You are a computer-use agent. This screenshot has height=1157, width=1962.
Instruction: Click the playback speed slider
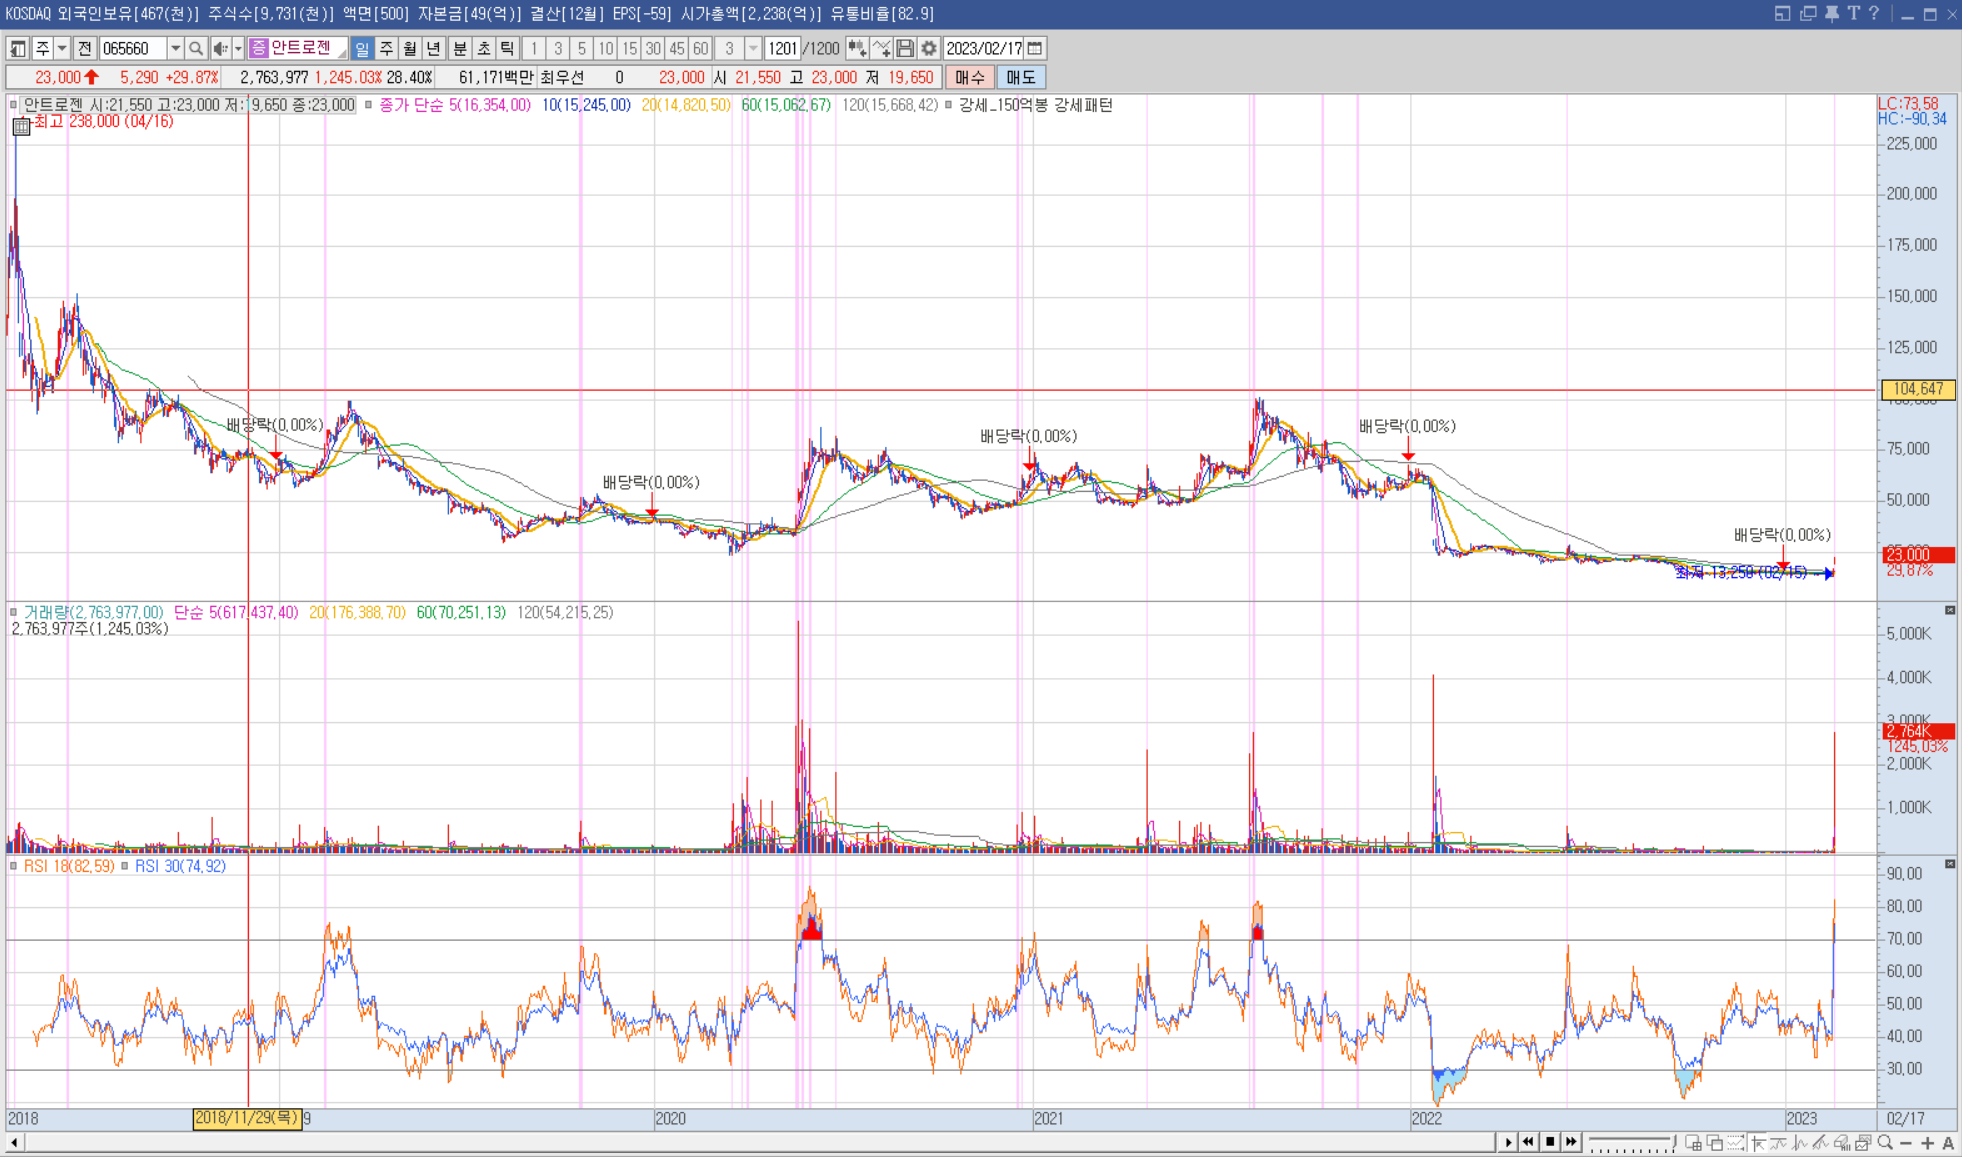[x=1631, y=1142]
